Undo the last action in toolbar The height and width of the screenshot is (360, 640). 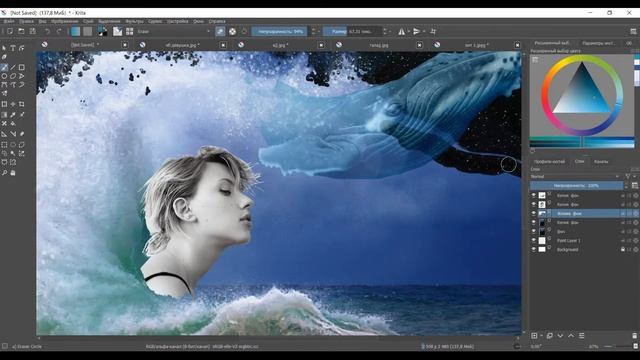pyautogui.click(x=47, y=31)
